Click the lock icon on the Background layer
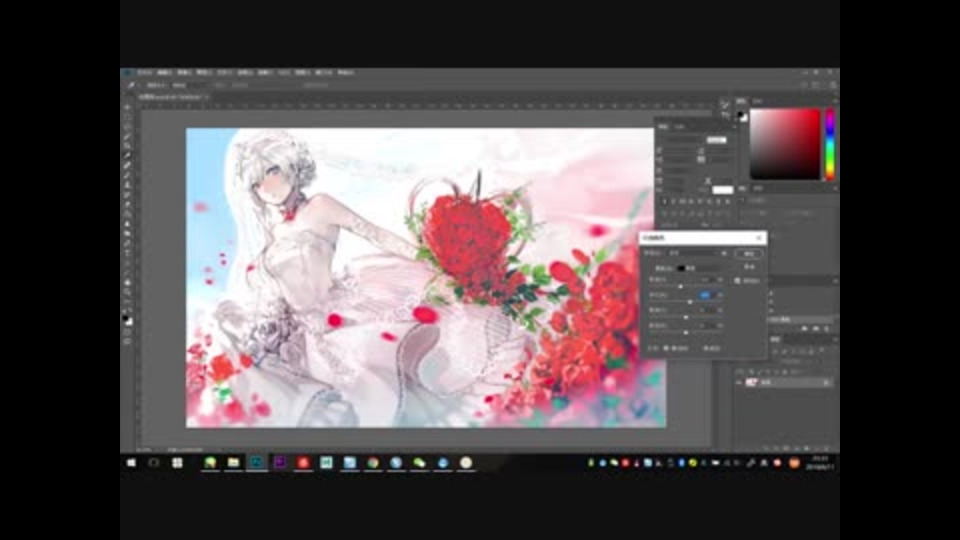The height and width of the screenshot is (540, 960). [x=826, y=383]
